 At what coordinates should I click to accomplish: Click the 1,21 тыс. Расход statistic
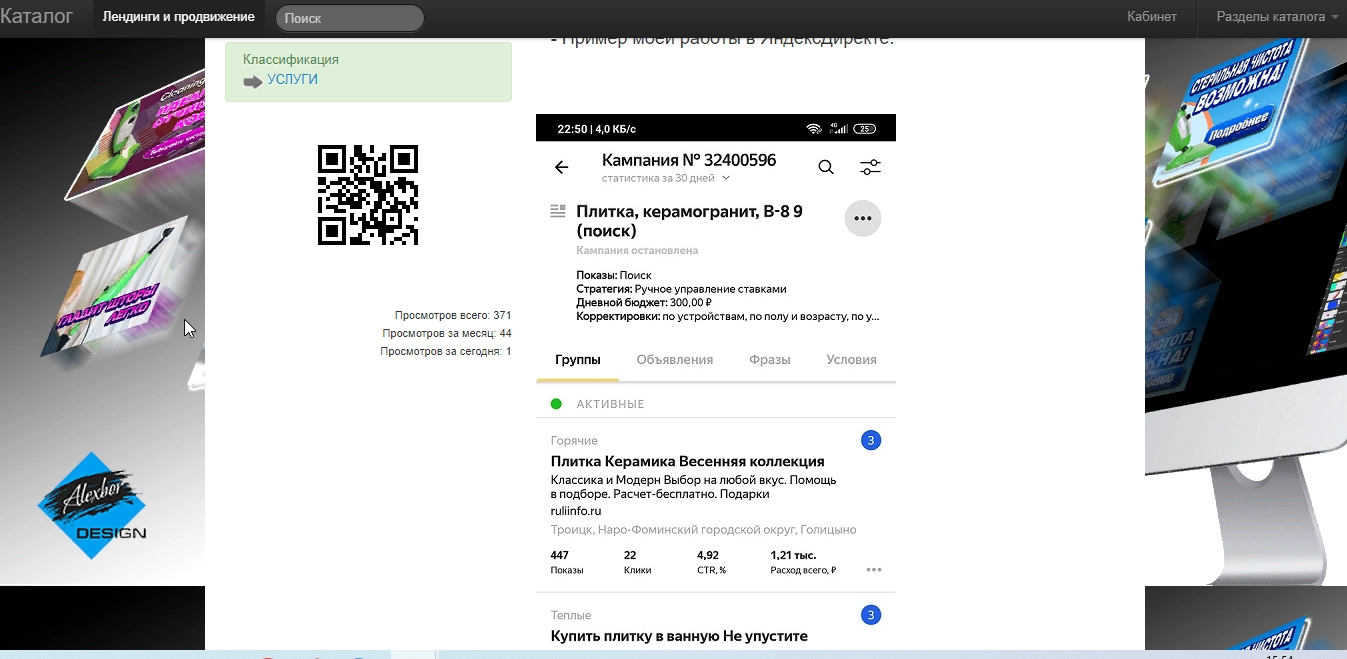[x=803, y=562]
